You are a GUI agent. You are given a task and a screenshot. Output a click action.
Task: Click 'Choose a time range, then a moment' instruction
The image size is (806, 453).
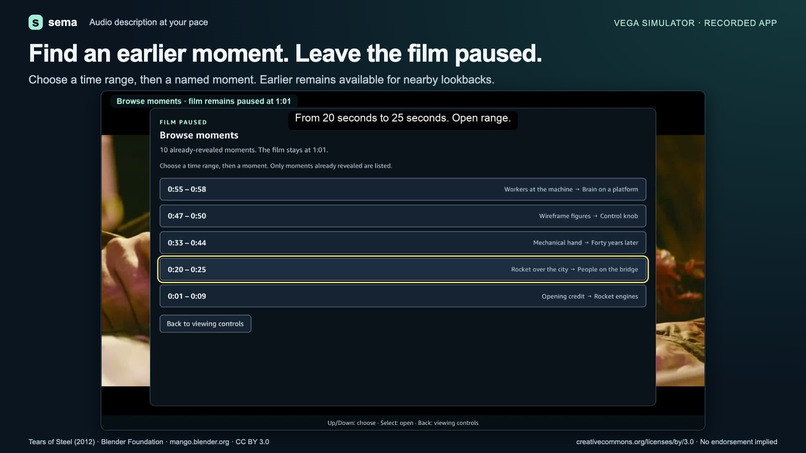point(276,166)
